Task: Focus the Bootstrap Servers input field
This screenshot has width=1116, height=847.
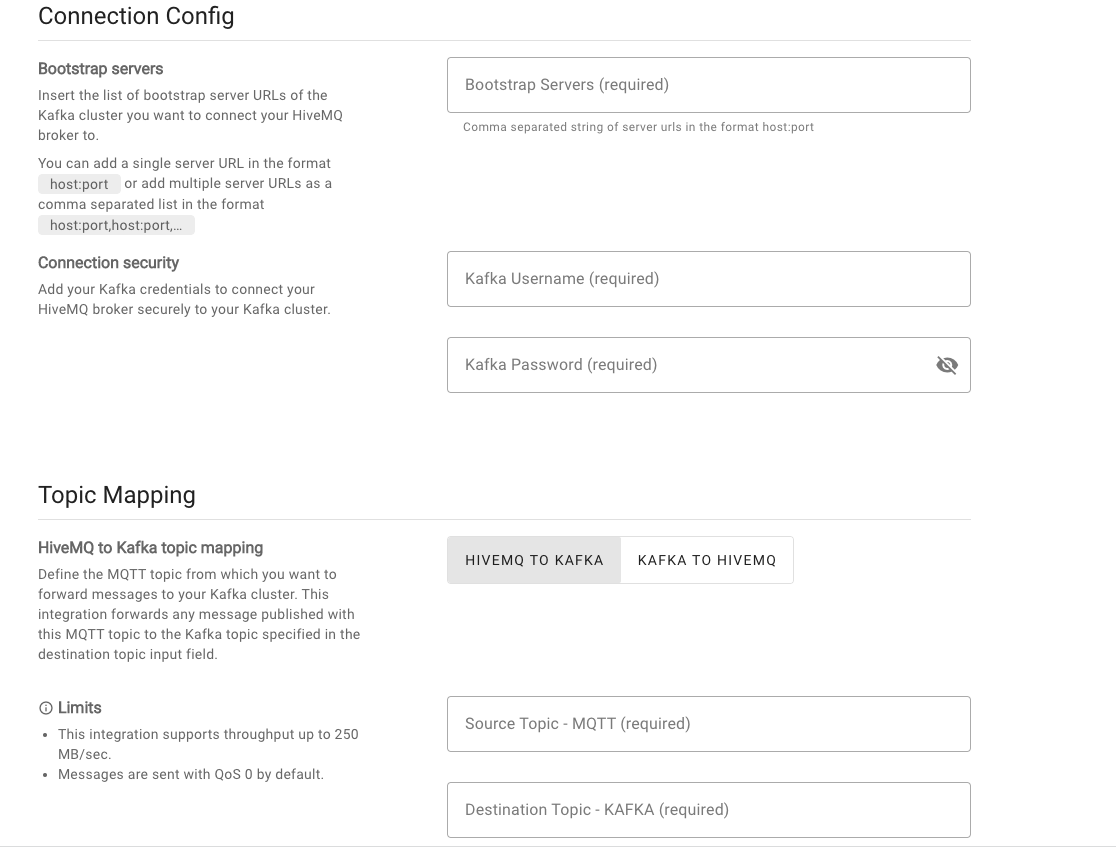Action: tap(709, 85)
